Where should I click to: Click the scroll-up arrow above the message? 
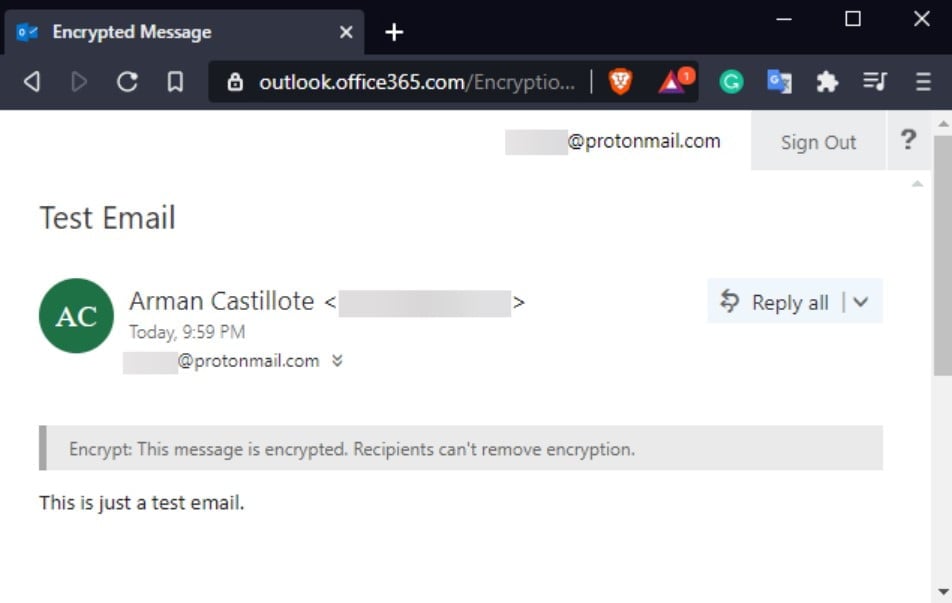point(917,183)
